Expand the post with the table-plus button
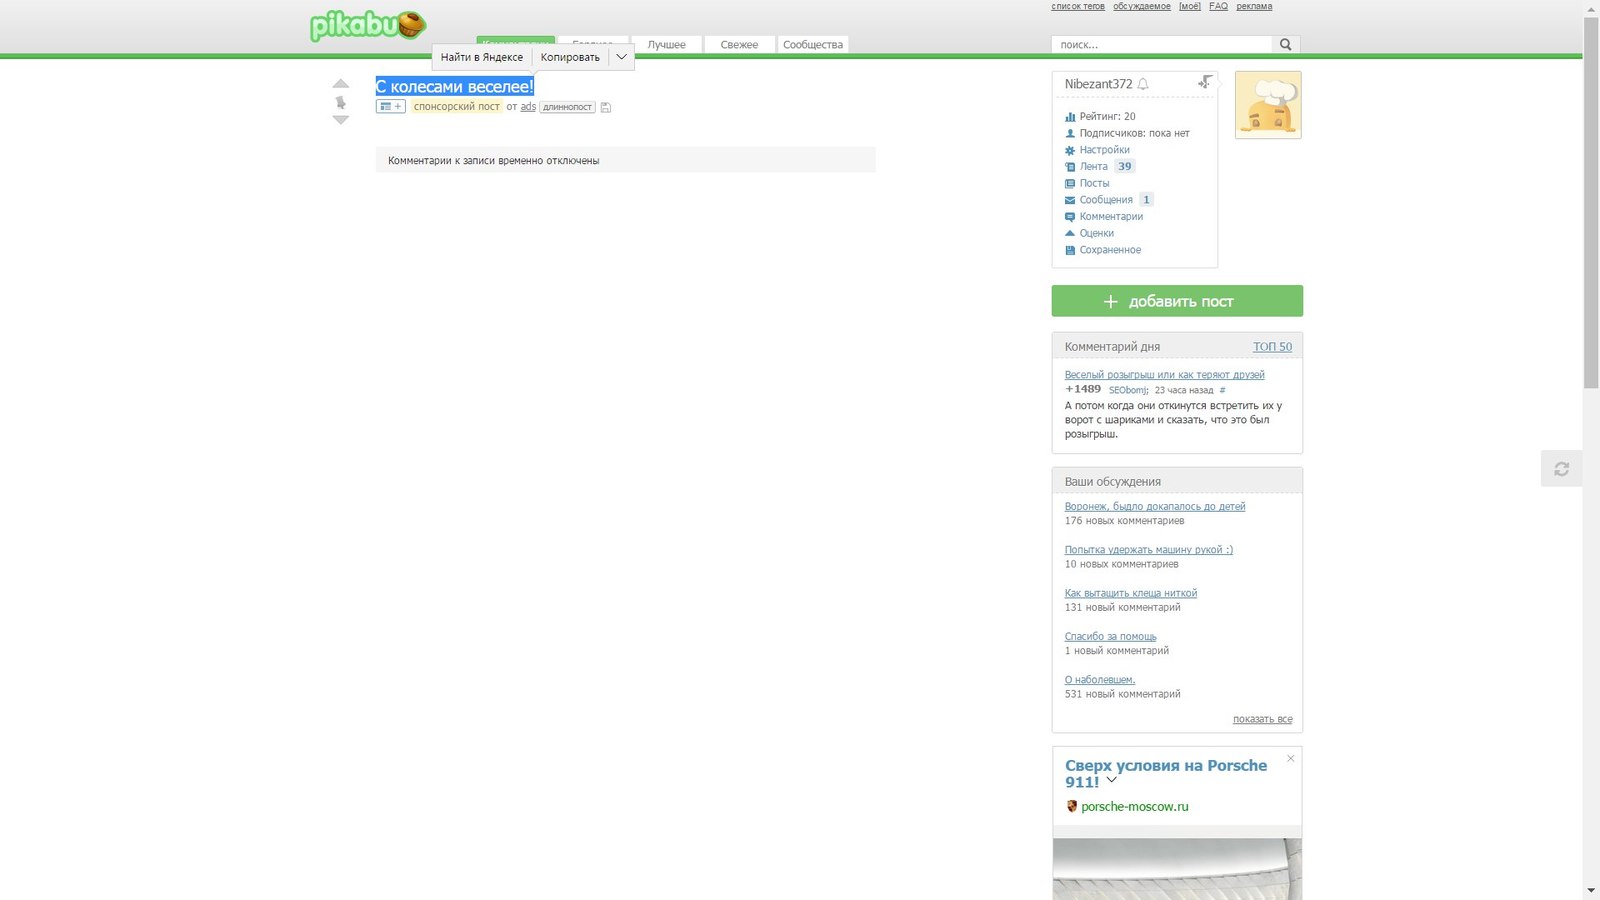 tap(390, 107)
